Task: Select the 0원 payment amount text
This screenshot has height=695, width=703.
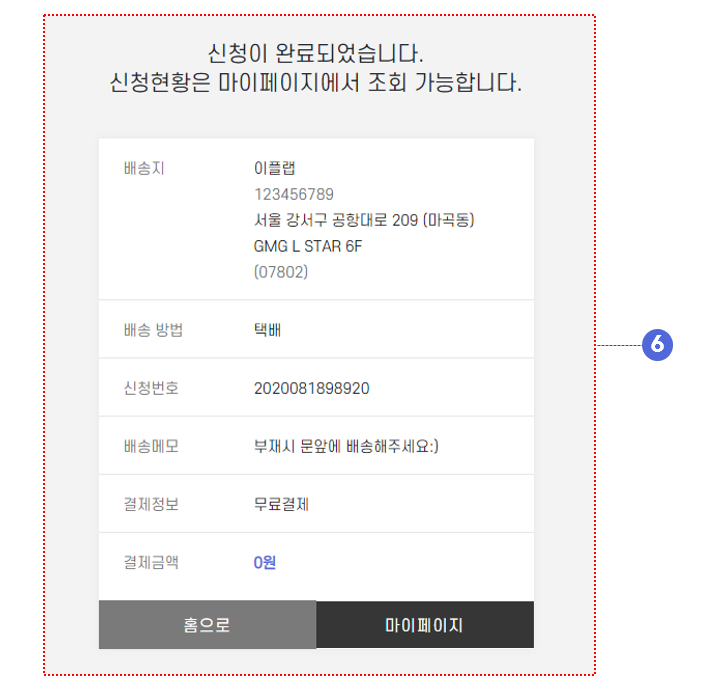Action: [265, 562]
